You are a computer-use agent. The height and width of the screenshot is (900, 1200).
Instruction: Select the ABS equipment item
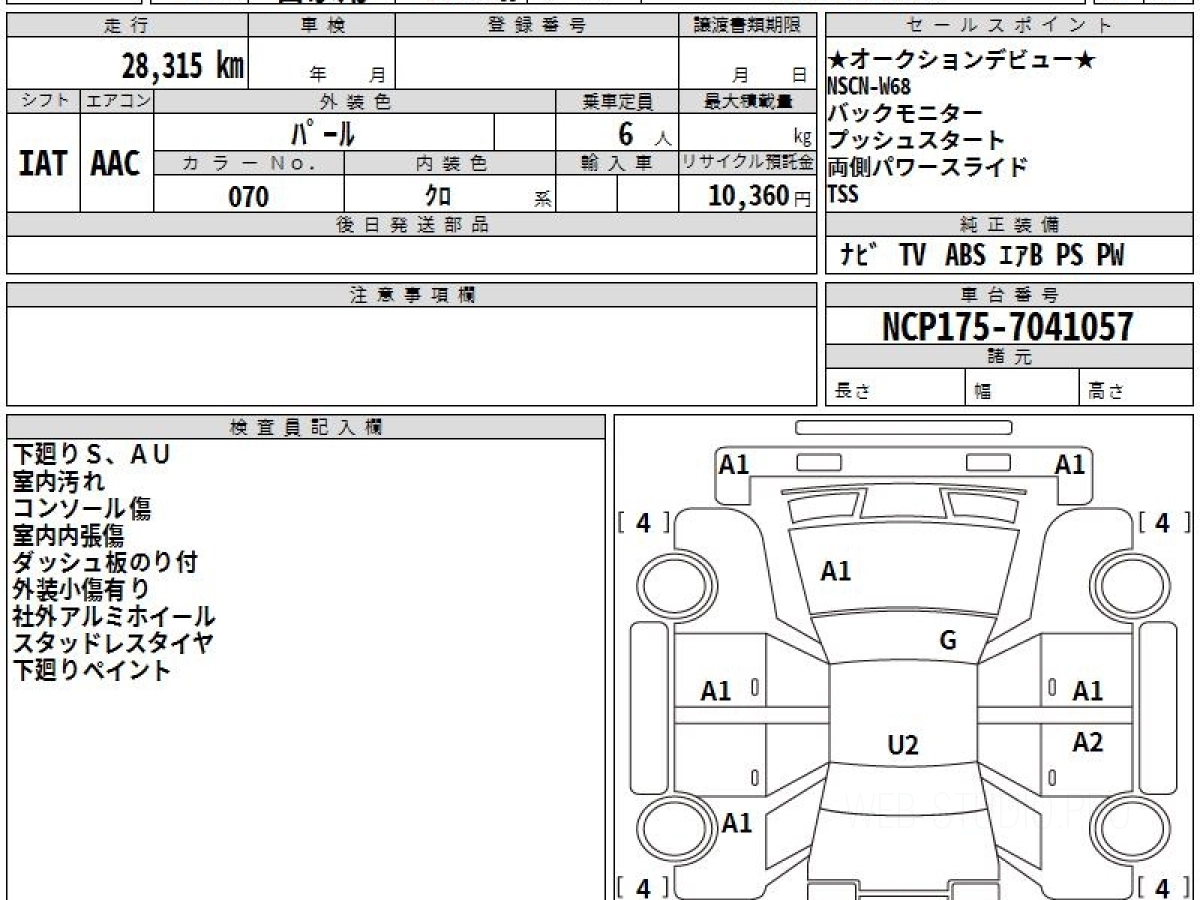click(965, 256)
